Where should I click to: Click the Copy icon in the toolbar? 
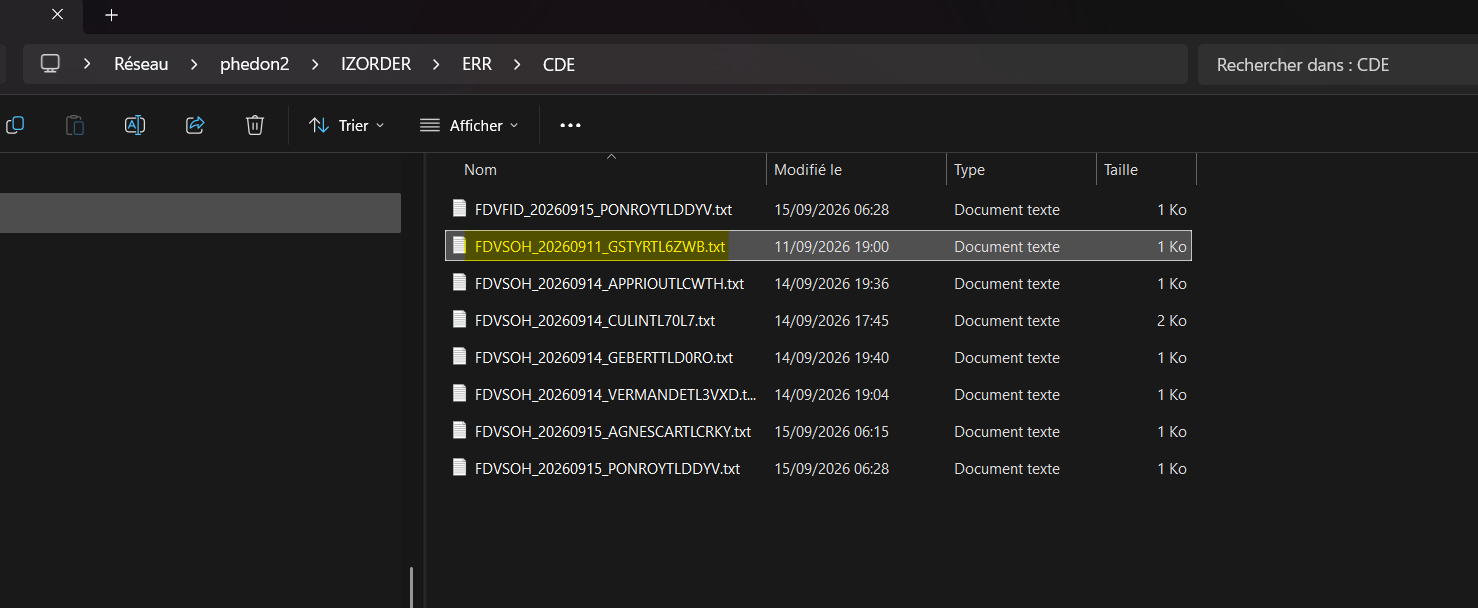[14, 125]
